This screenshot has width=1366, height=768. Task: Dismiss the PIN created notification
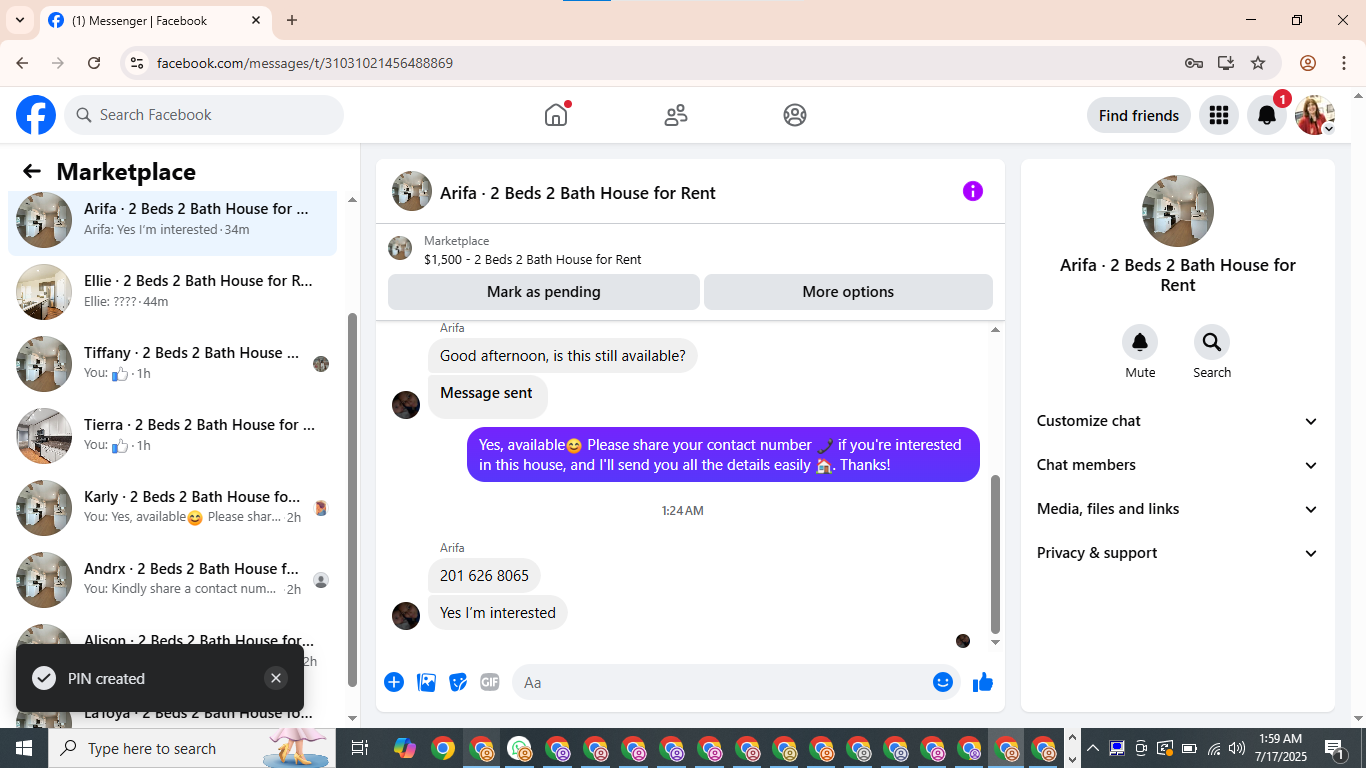(276, 678)
